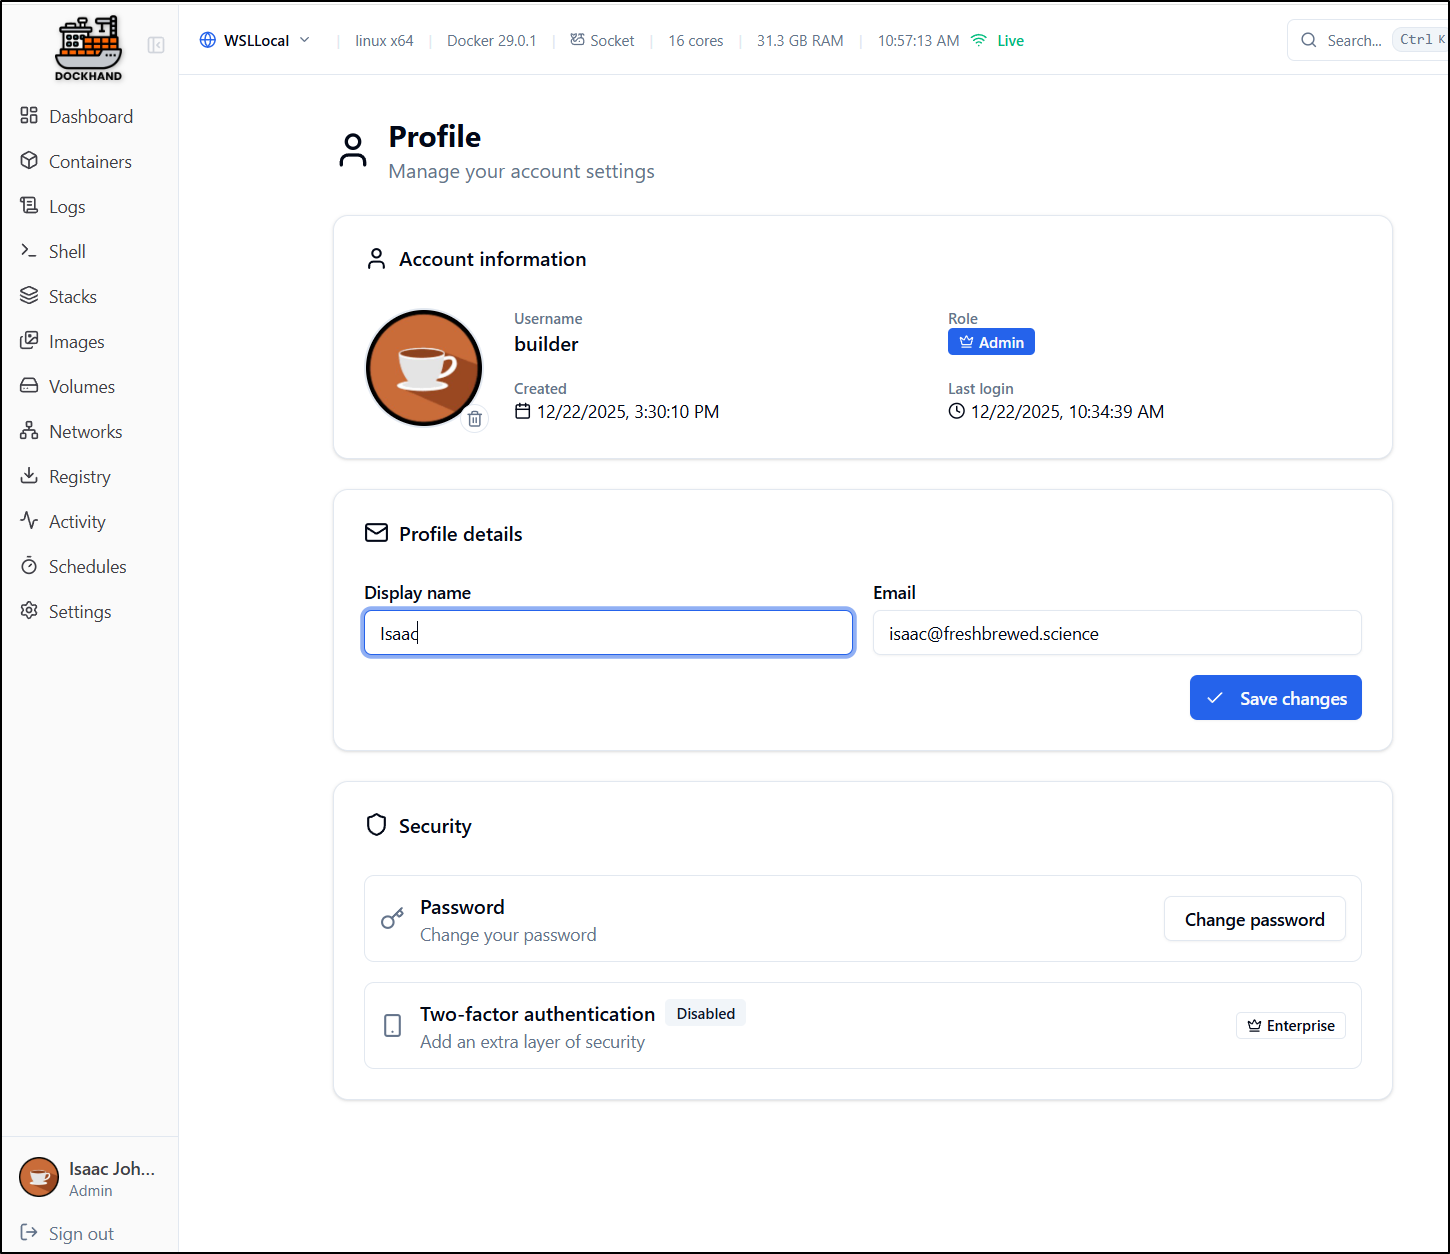This screenshot has height=1254, width=1450.
Task: Click the Dockhand ship logo
Action: (x=89, y=47)
